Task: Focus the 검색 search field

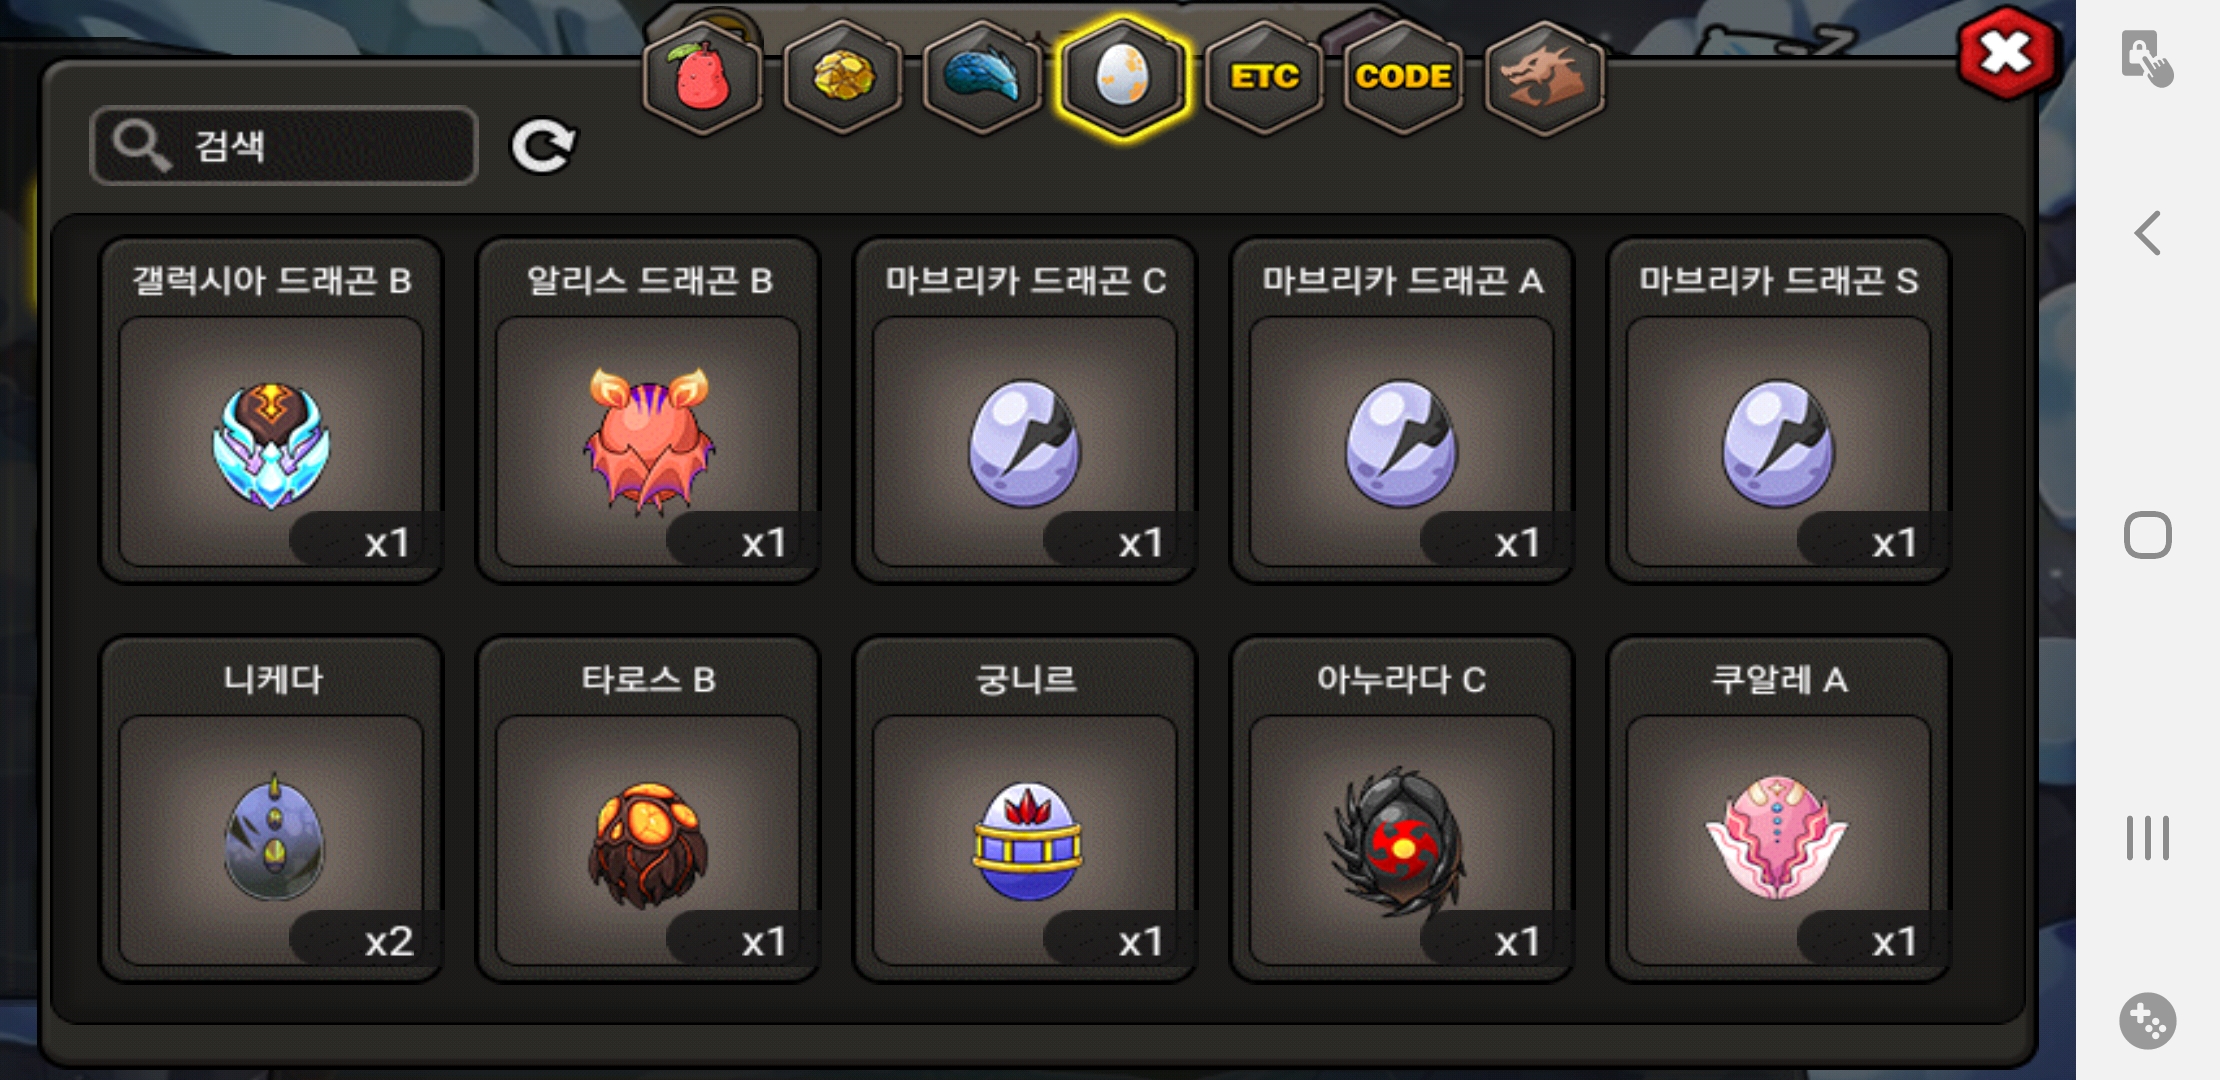Action: 284,146
